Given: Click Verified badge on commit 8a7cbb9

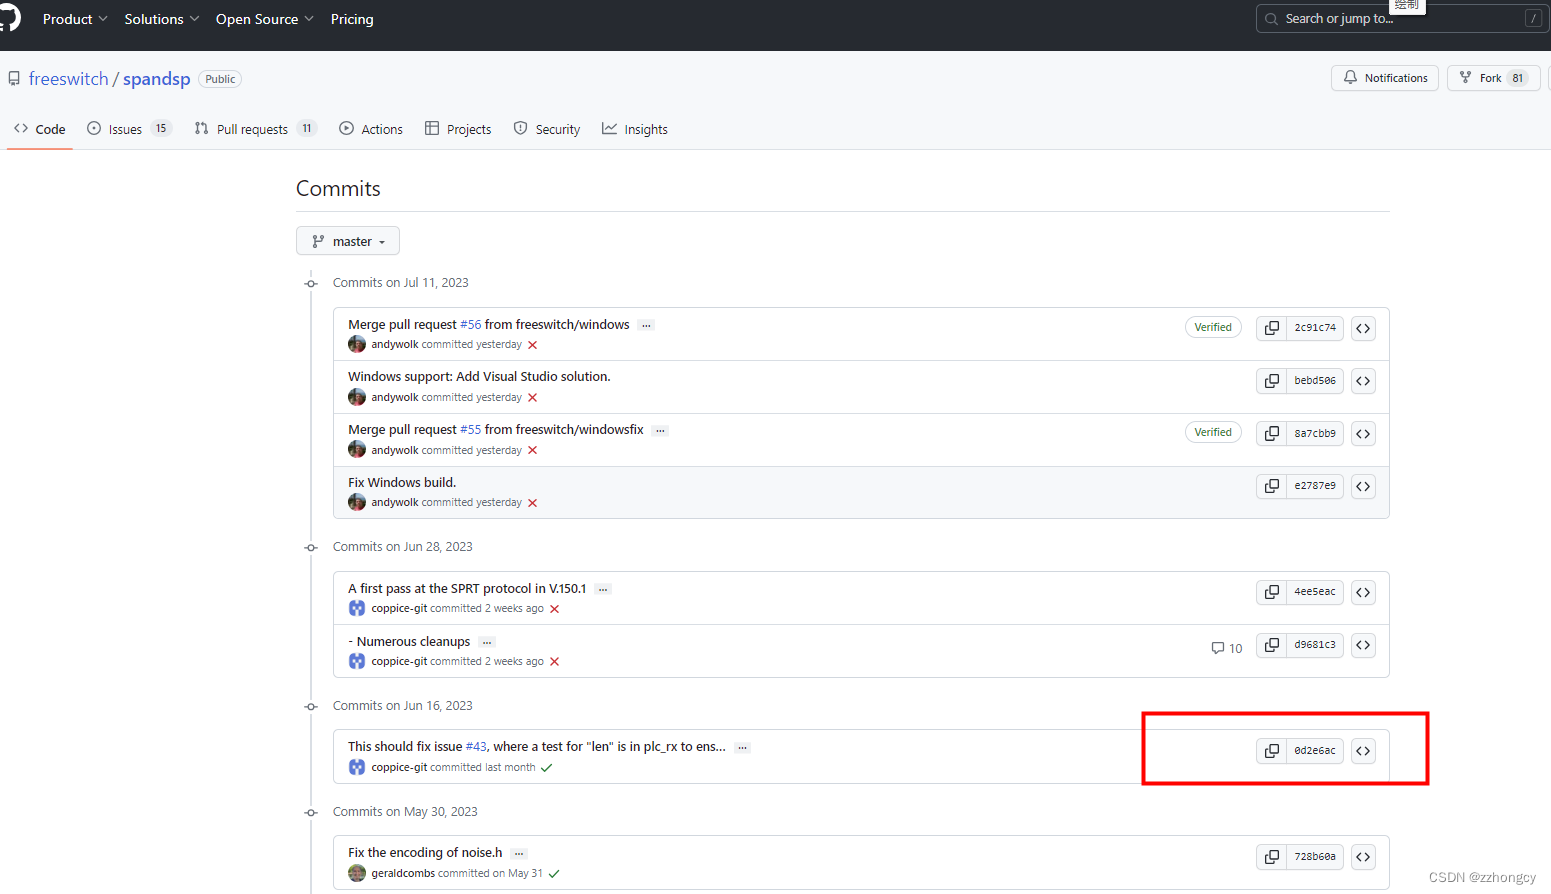Looking at the screenshot, I should coord(1213,432).
